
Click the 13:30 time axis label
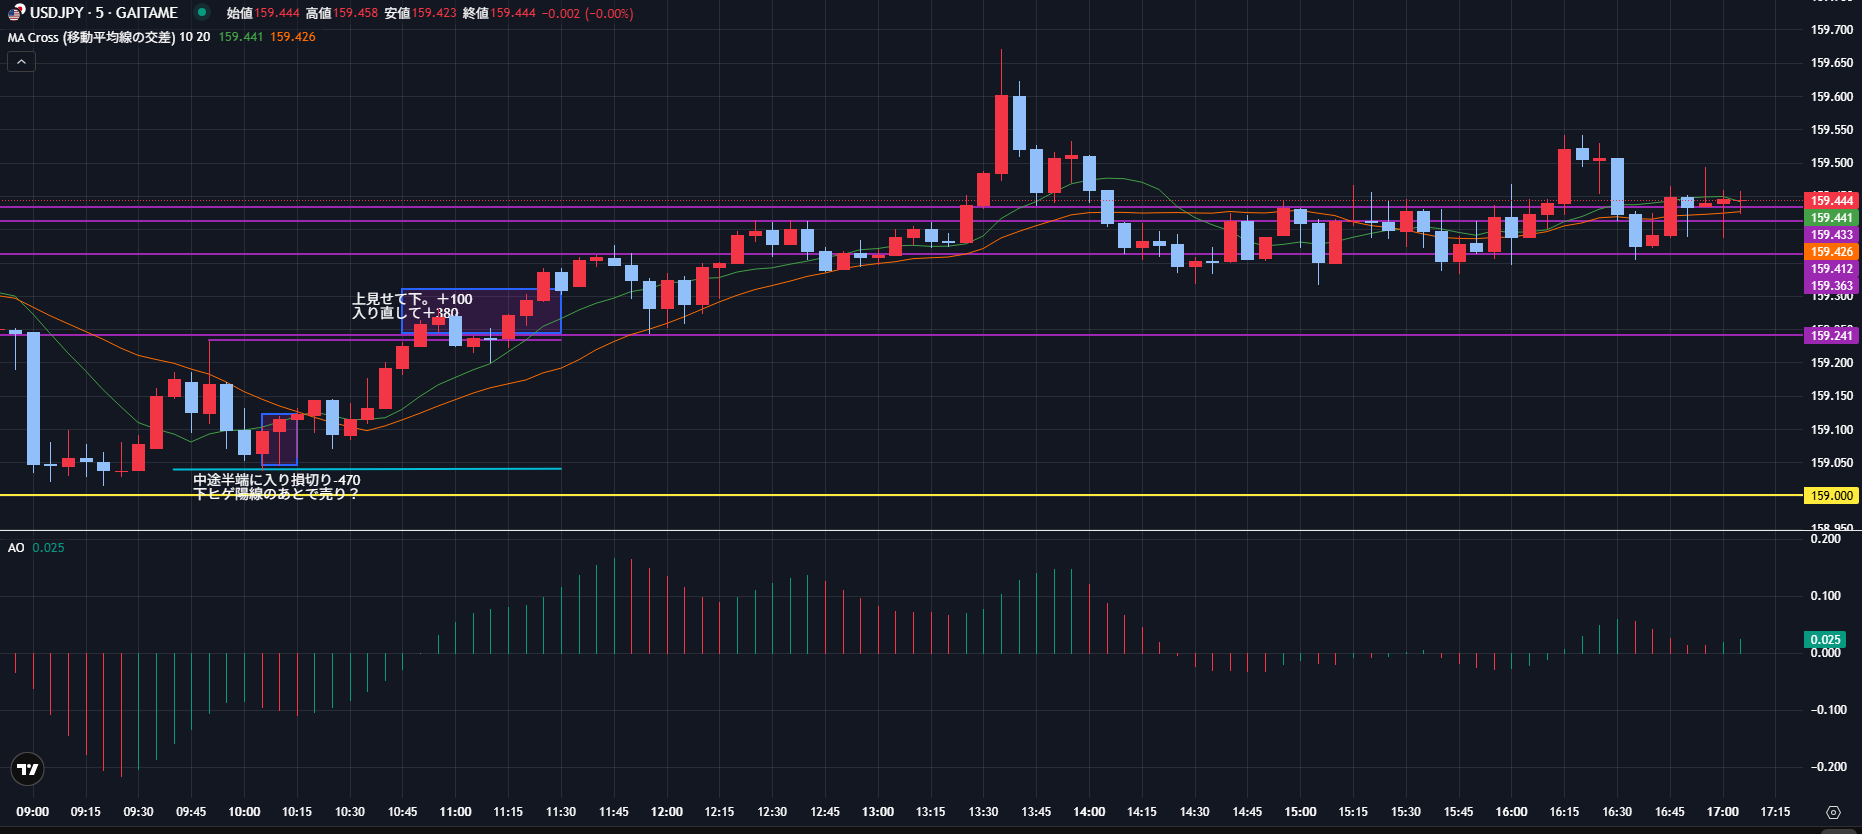pyautogui.click(x=983, y=812)
